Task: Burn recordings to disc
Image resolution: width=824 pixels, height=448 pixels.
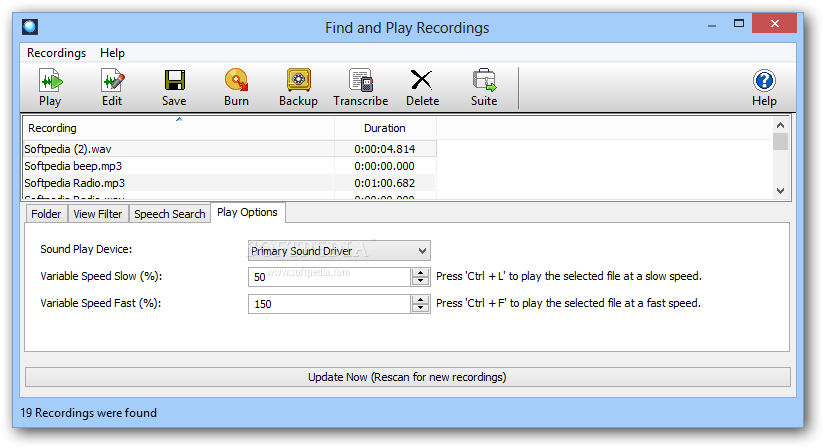Action: [236, 88]
